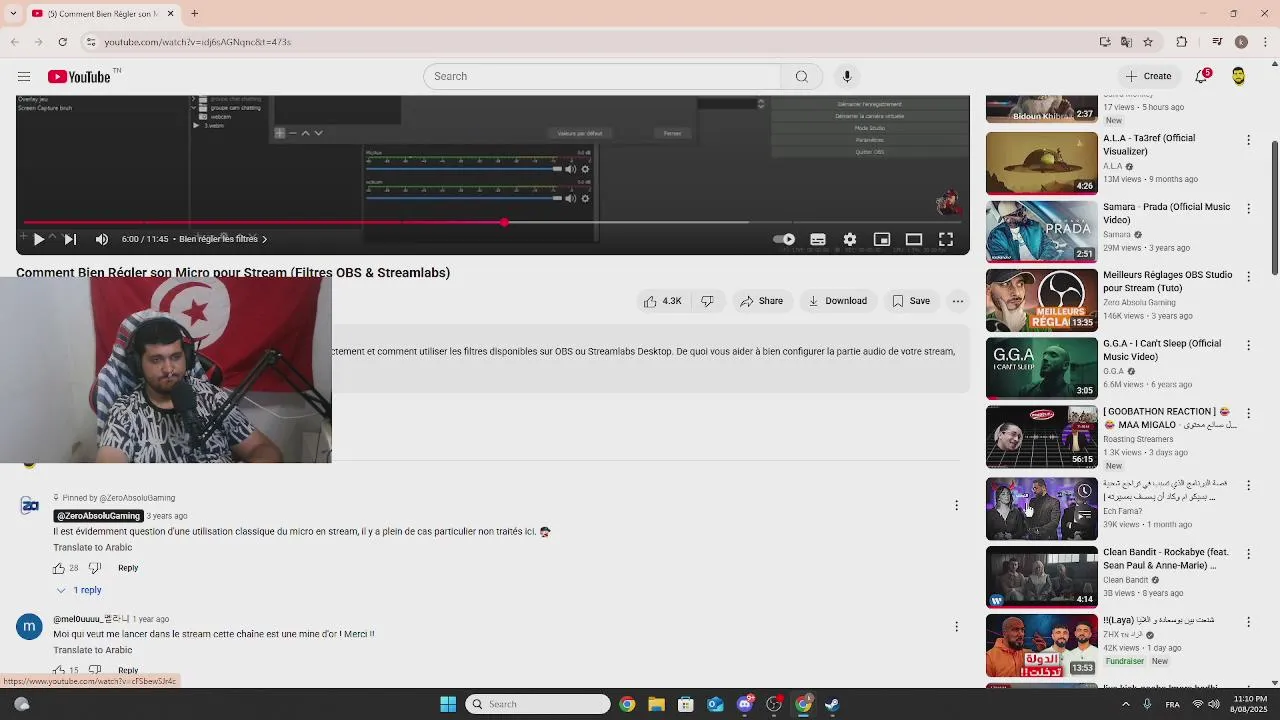
Task: Mute the video player volume
Action: pyautogui.click(x=102, y=239)
